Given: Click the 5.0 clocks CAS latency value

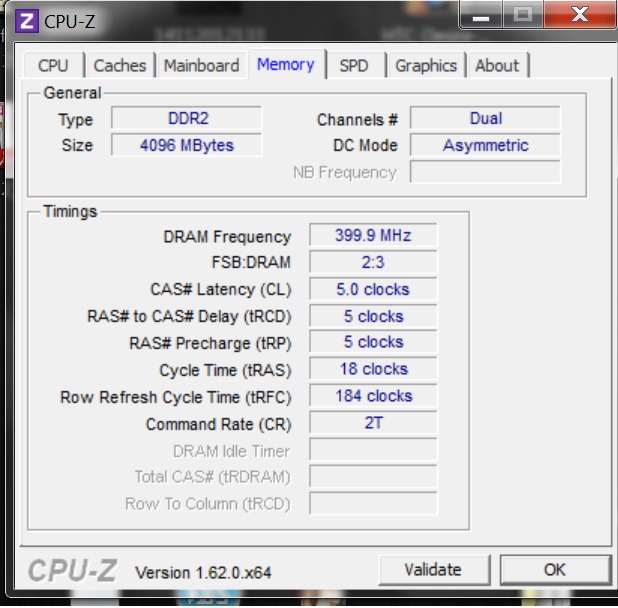Looking at the screenshot, I should [373, 289].
